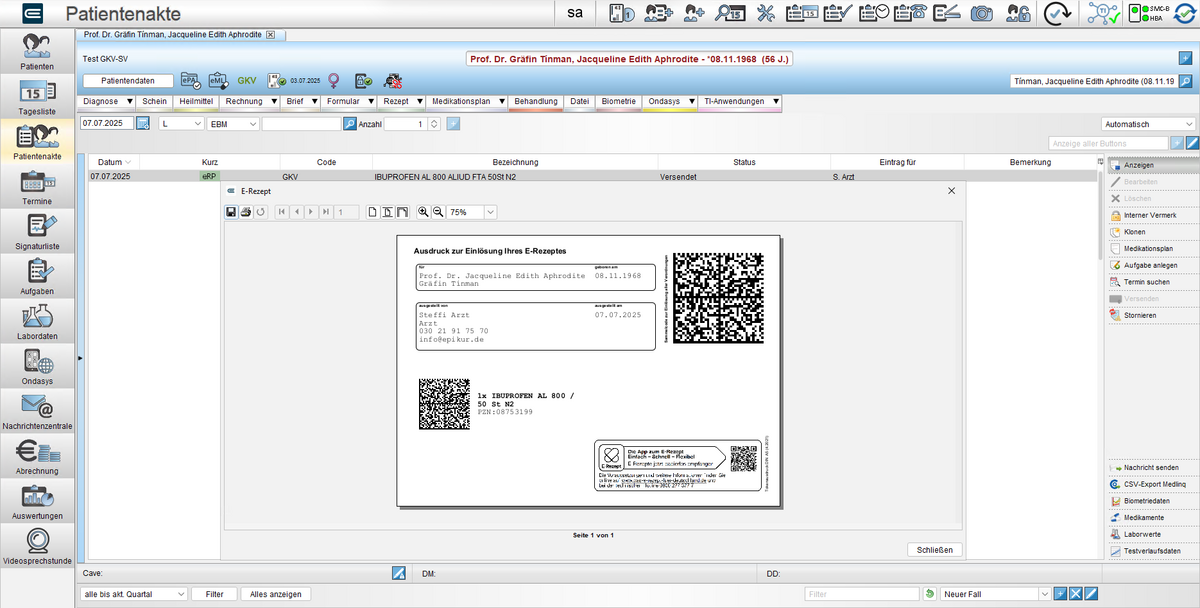
Task: Close the patient tab for Tinman
Action: 270,35
